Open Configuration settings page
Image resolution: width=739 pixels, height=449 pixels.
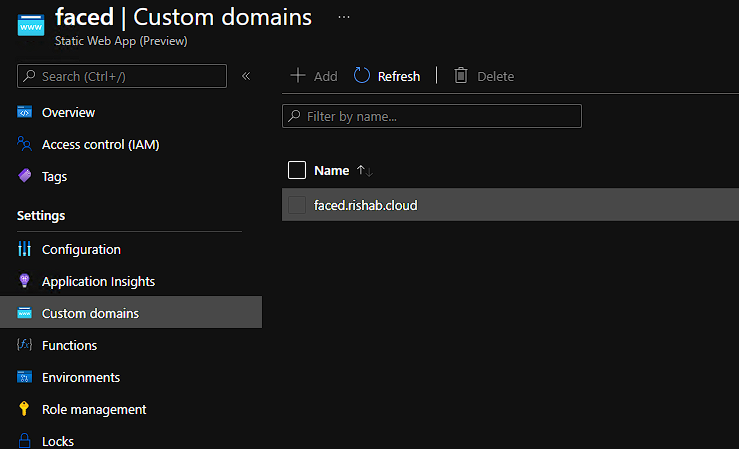coord(81,250)
